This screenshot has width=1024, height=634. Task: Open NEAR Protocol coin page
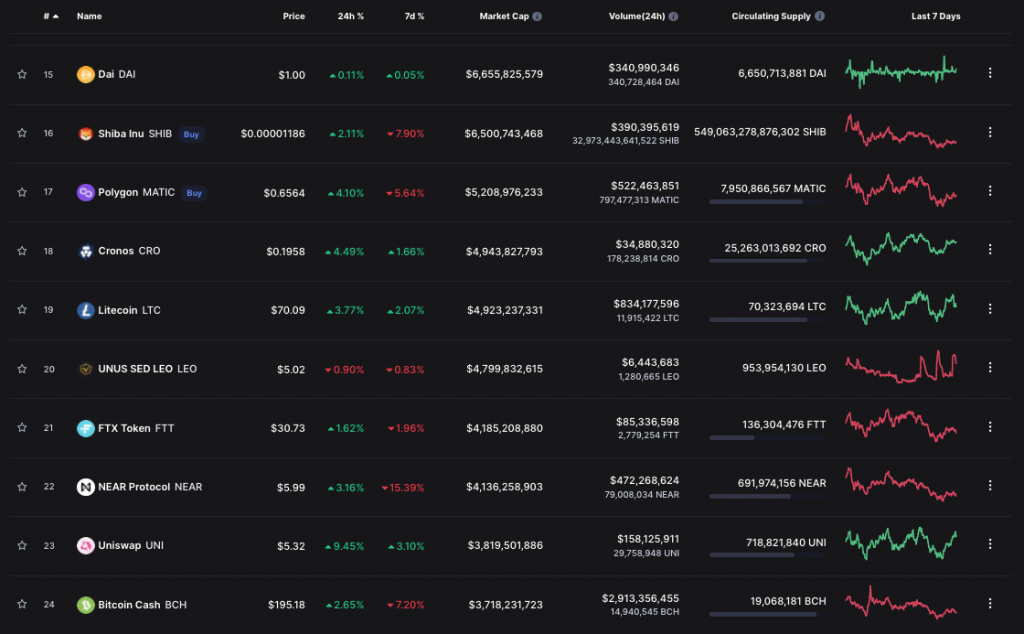tap(150, 487)
